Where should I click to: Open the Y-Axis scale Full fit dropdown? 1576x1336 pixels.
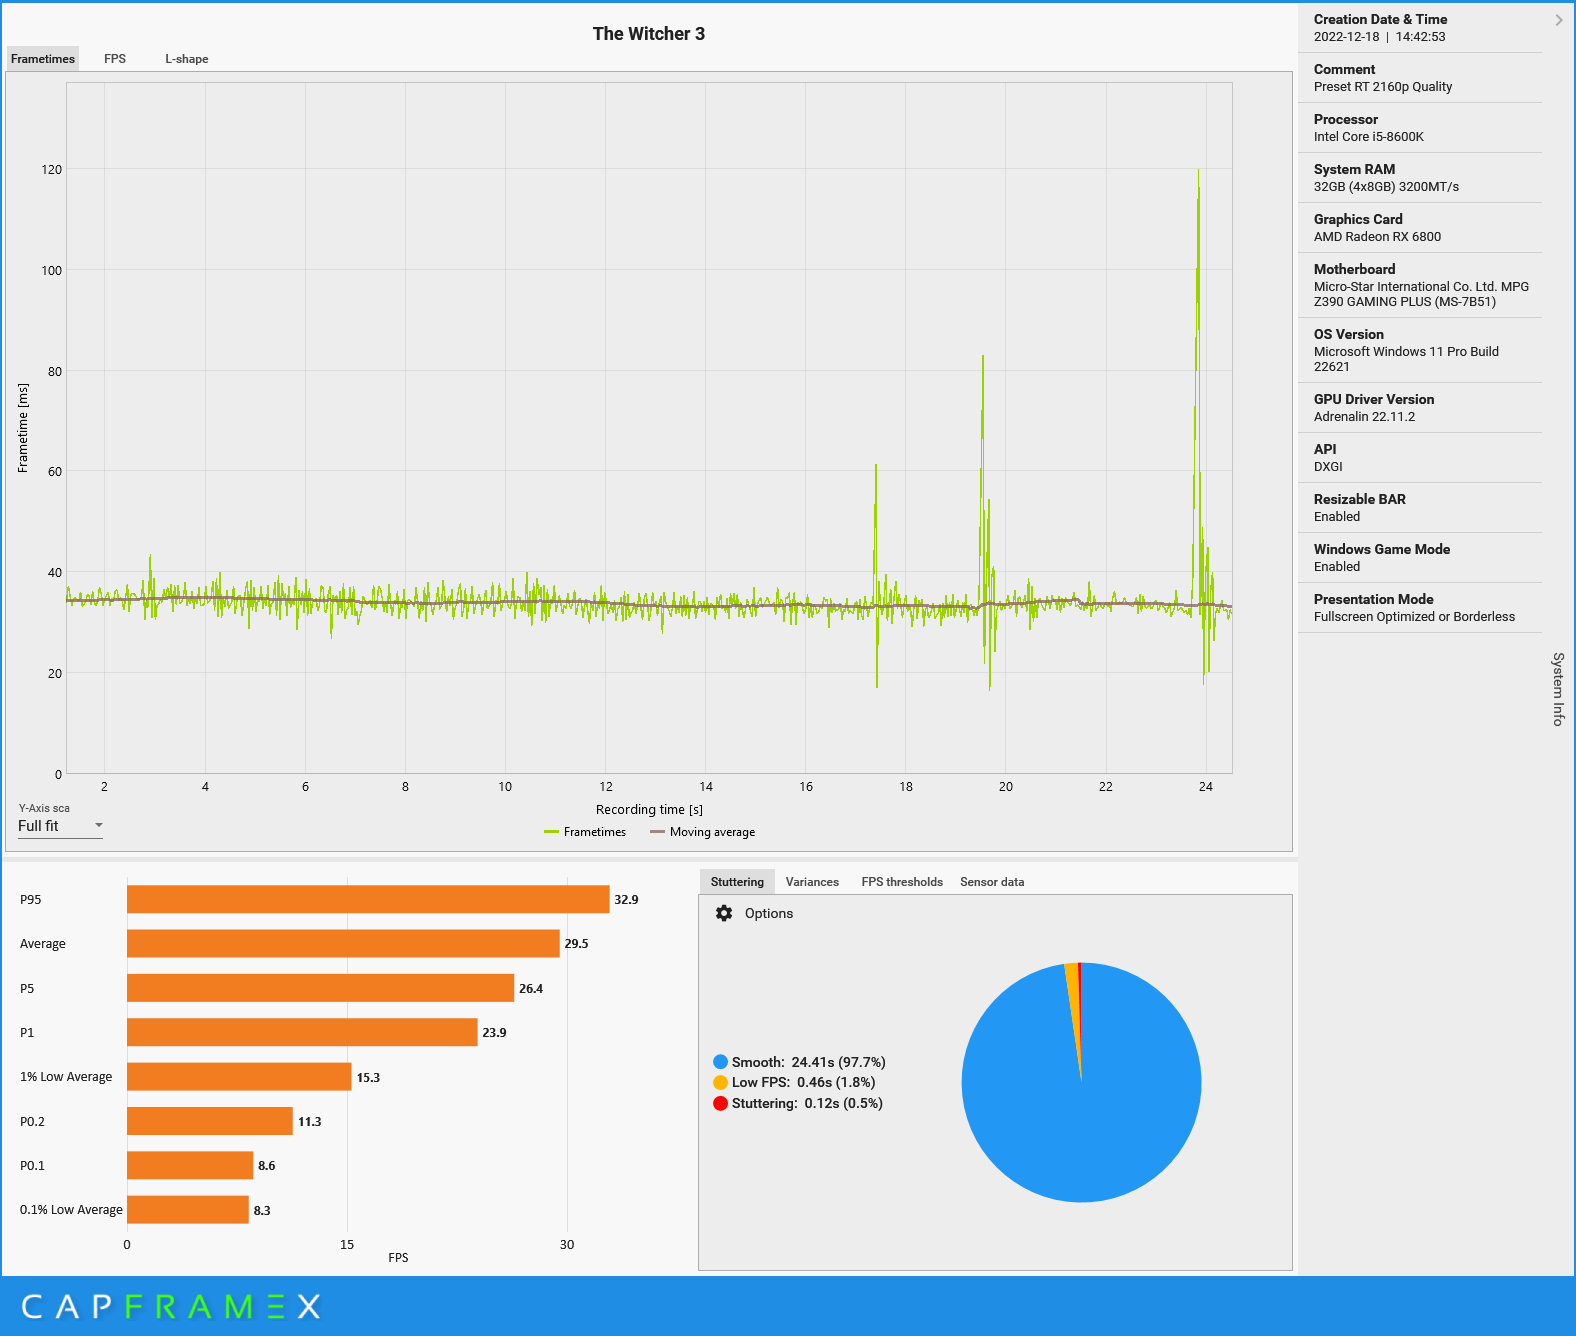coord(60,826)
